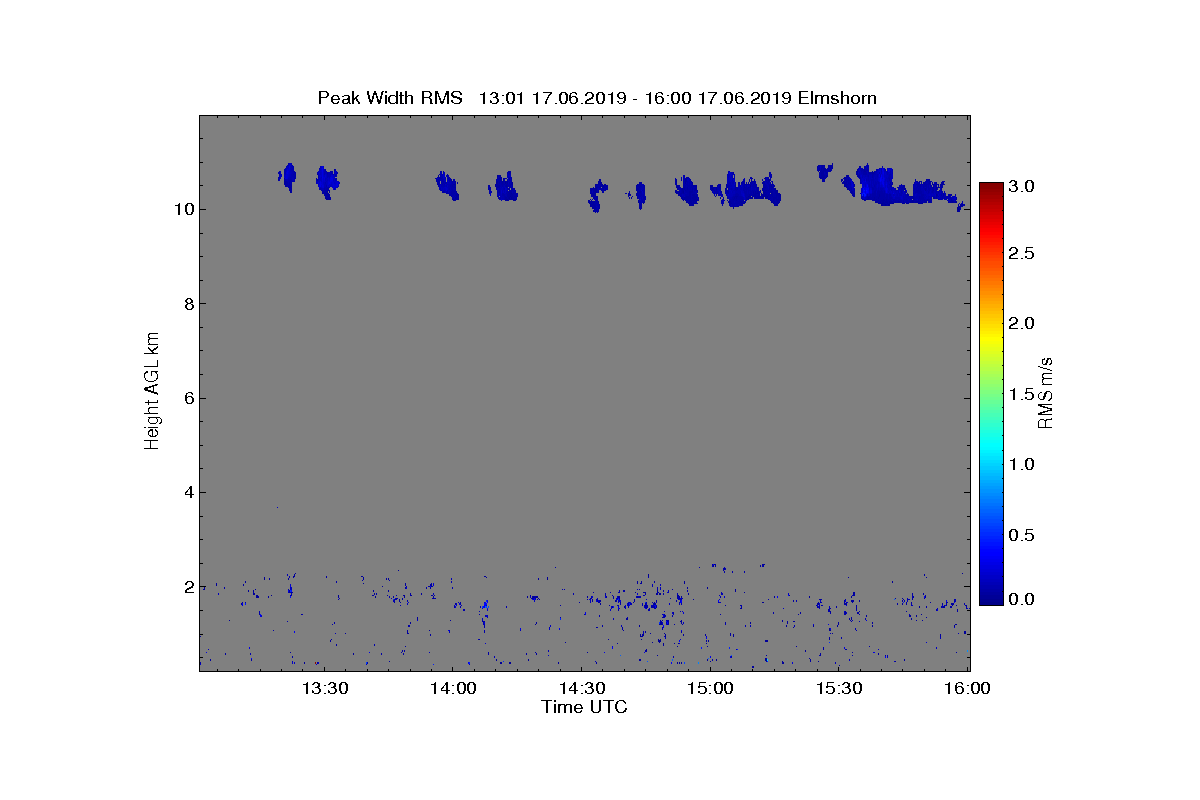Image resolution: width=1200 pixels, height=800 pixels.
Task: Click the height tick label '4'
Action: coord(188,492)
